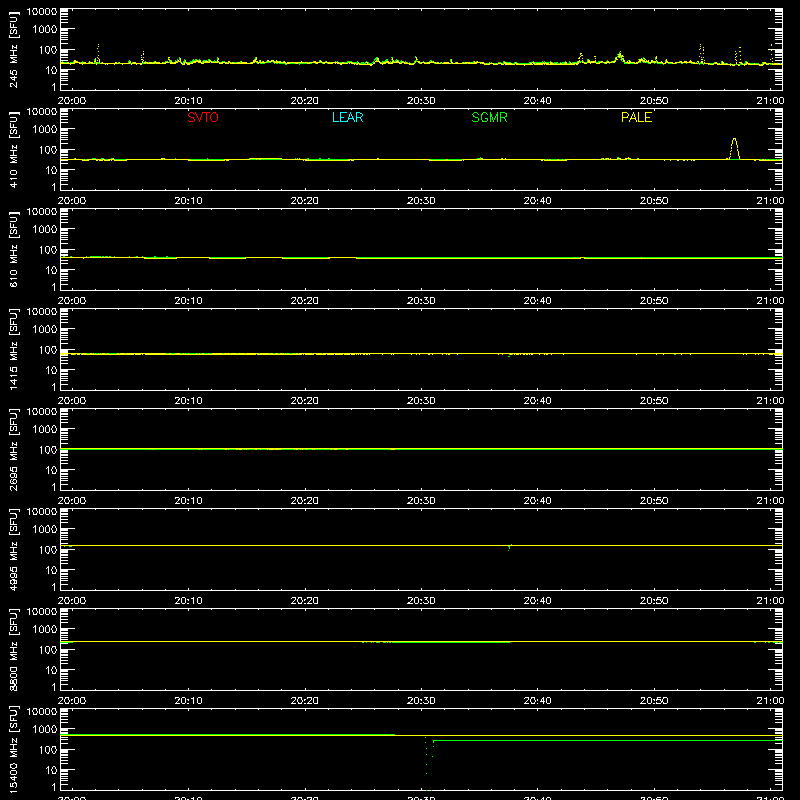
Task: Select the 610 MHz [SFU] axis title
Action: coord(13,249)
